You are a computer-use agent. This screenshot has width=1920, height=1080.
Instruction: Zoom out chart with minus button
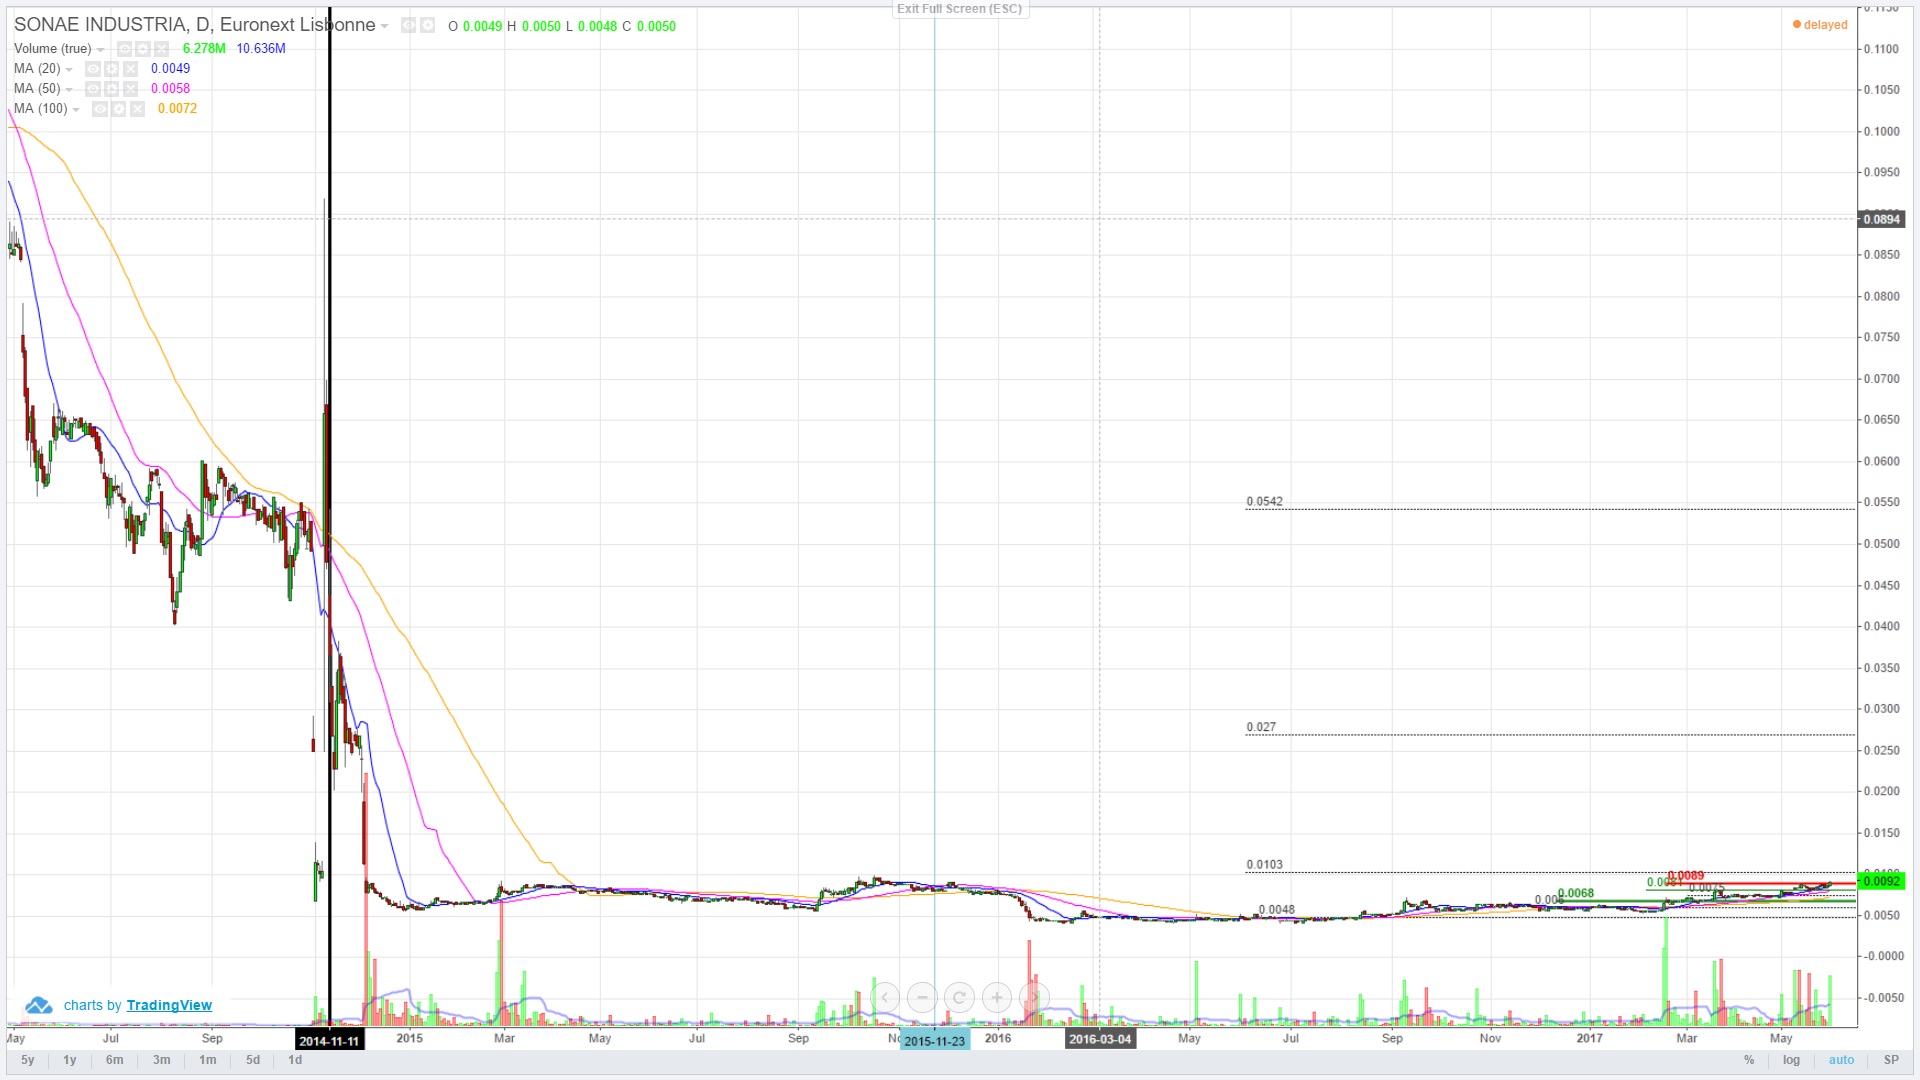pyautogui.click(x=922, y=997)
